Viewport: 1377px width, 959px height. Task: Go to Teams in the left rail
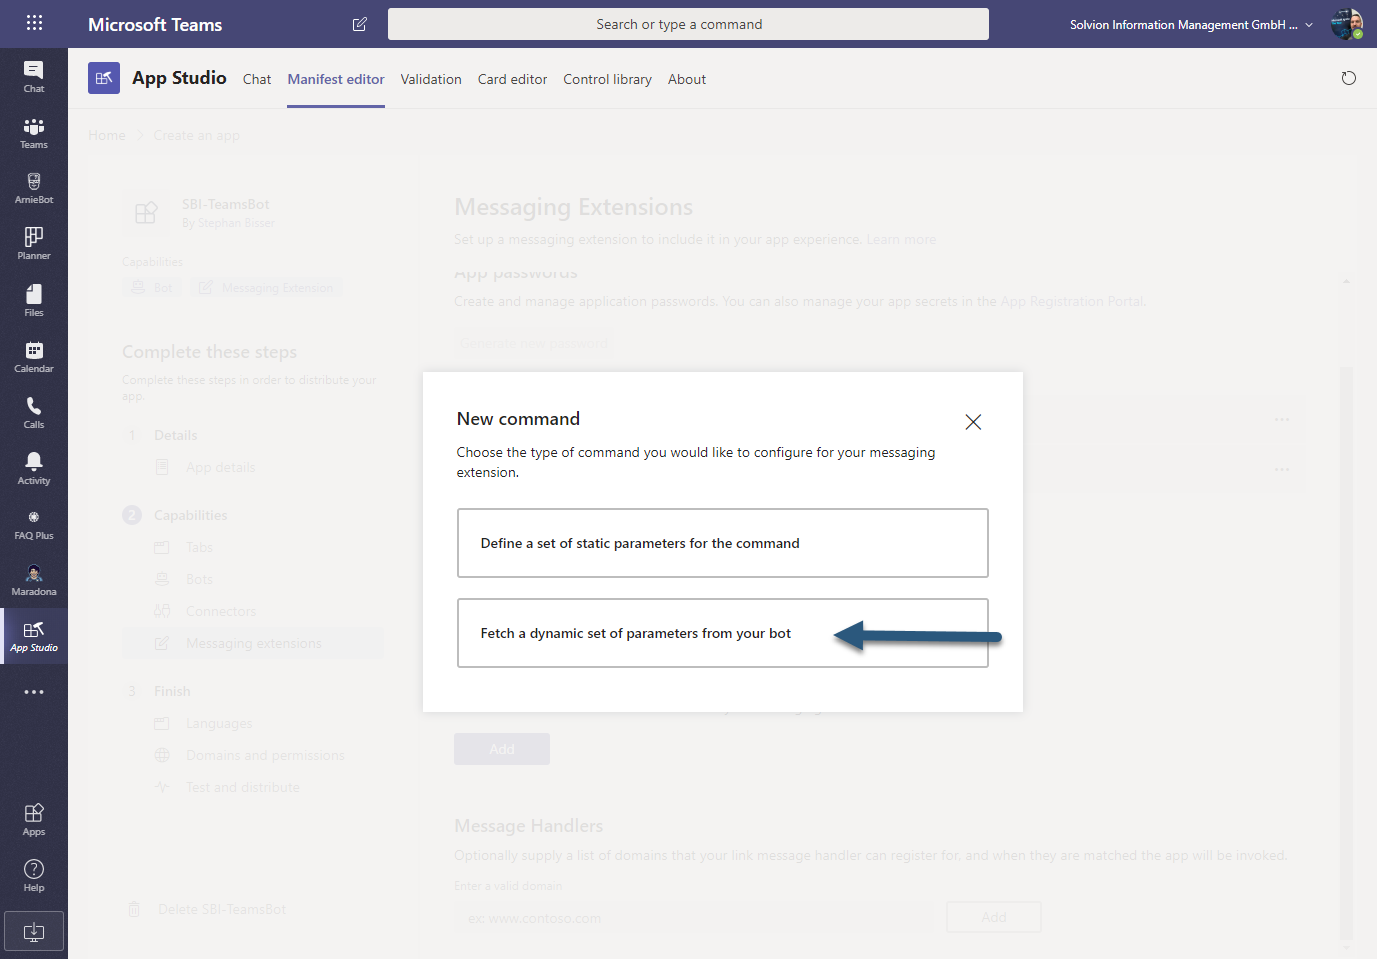[x=34, y=132]
